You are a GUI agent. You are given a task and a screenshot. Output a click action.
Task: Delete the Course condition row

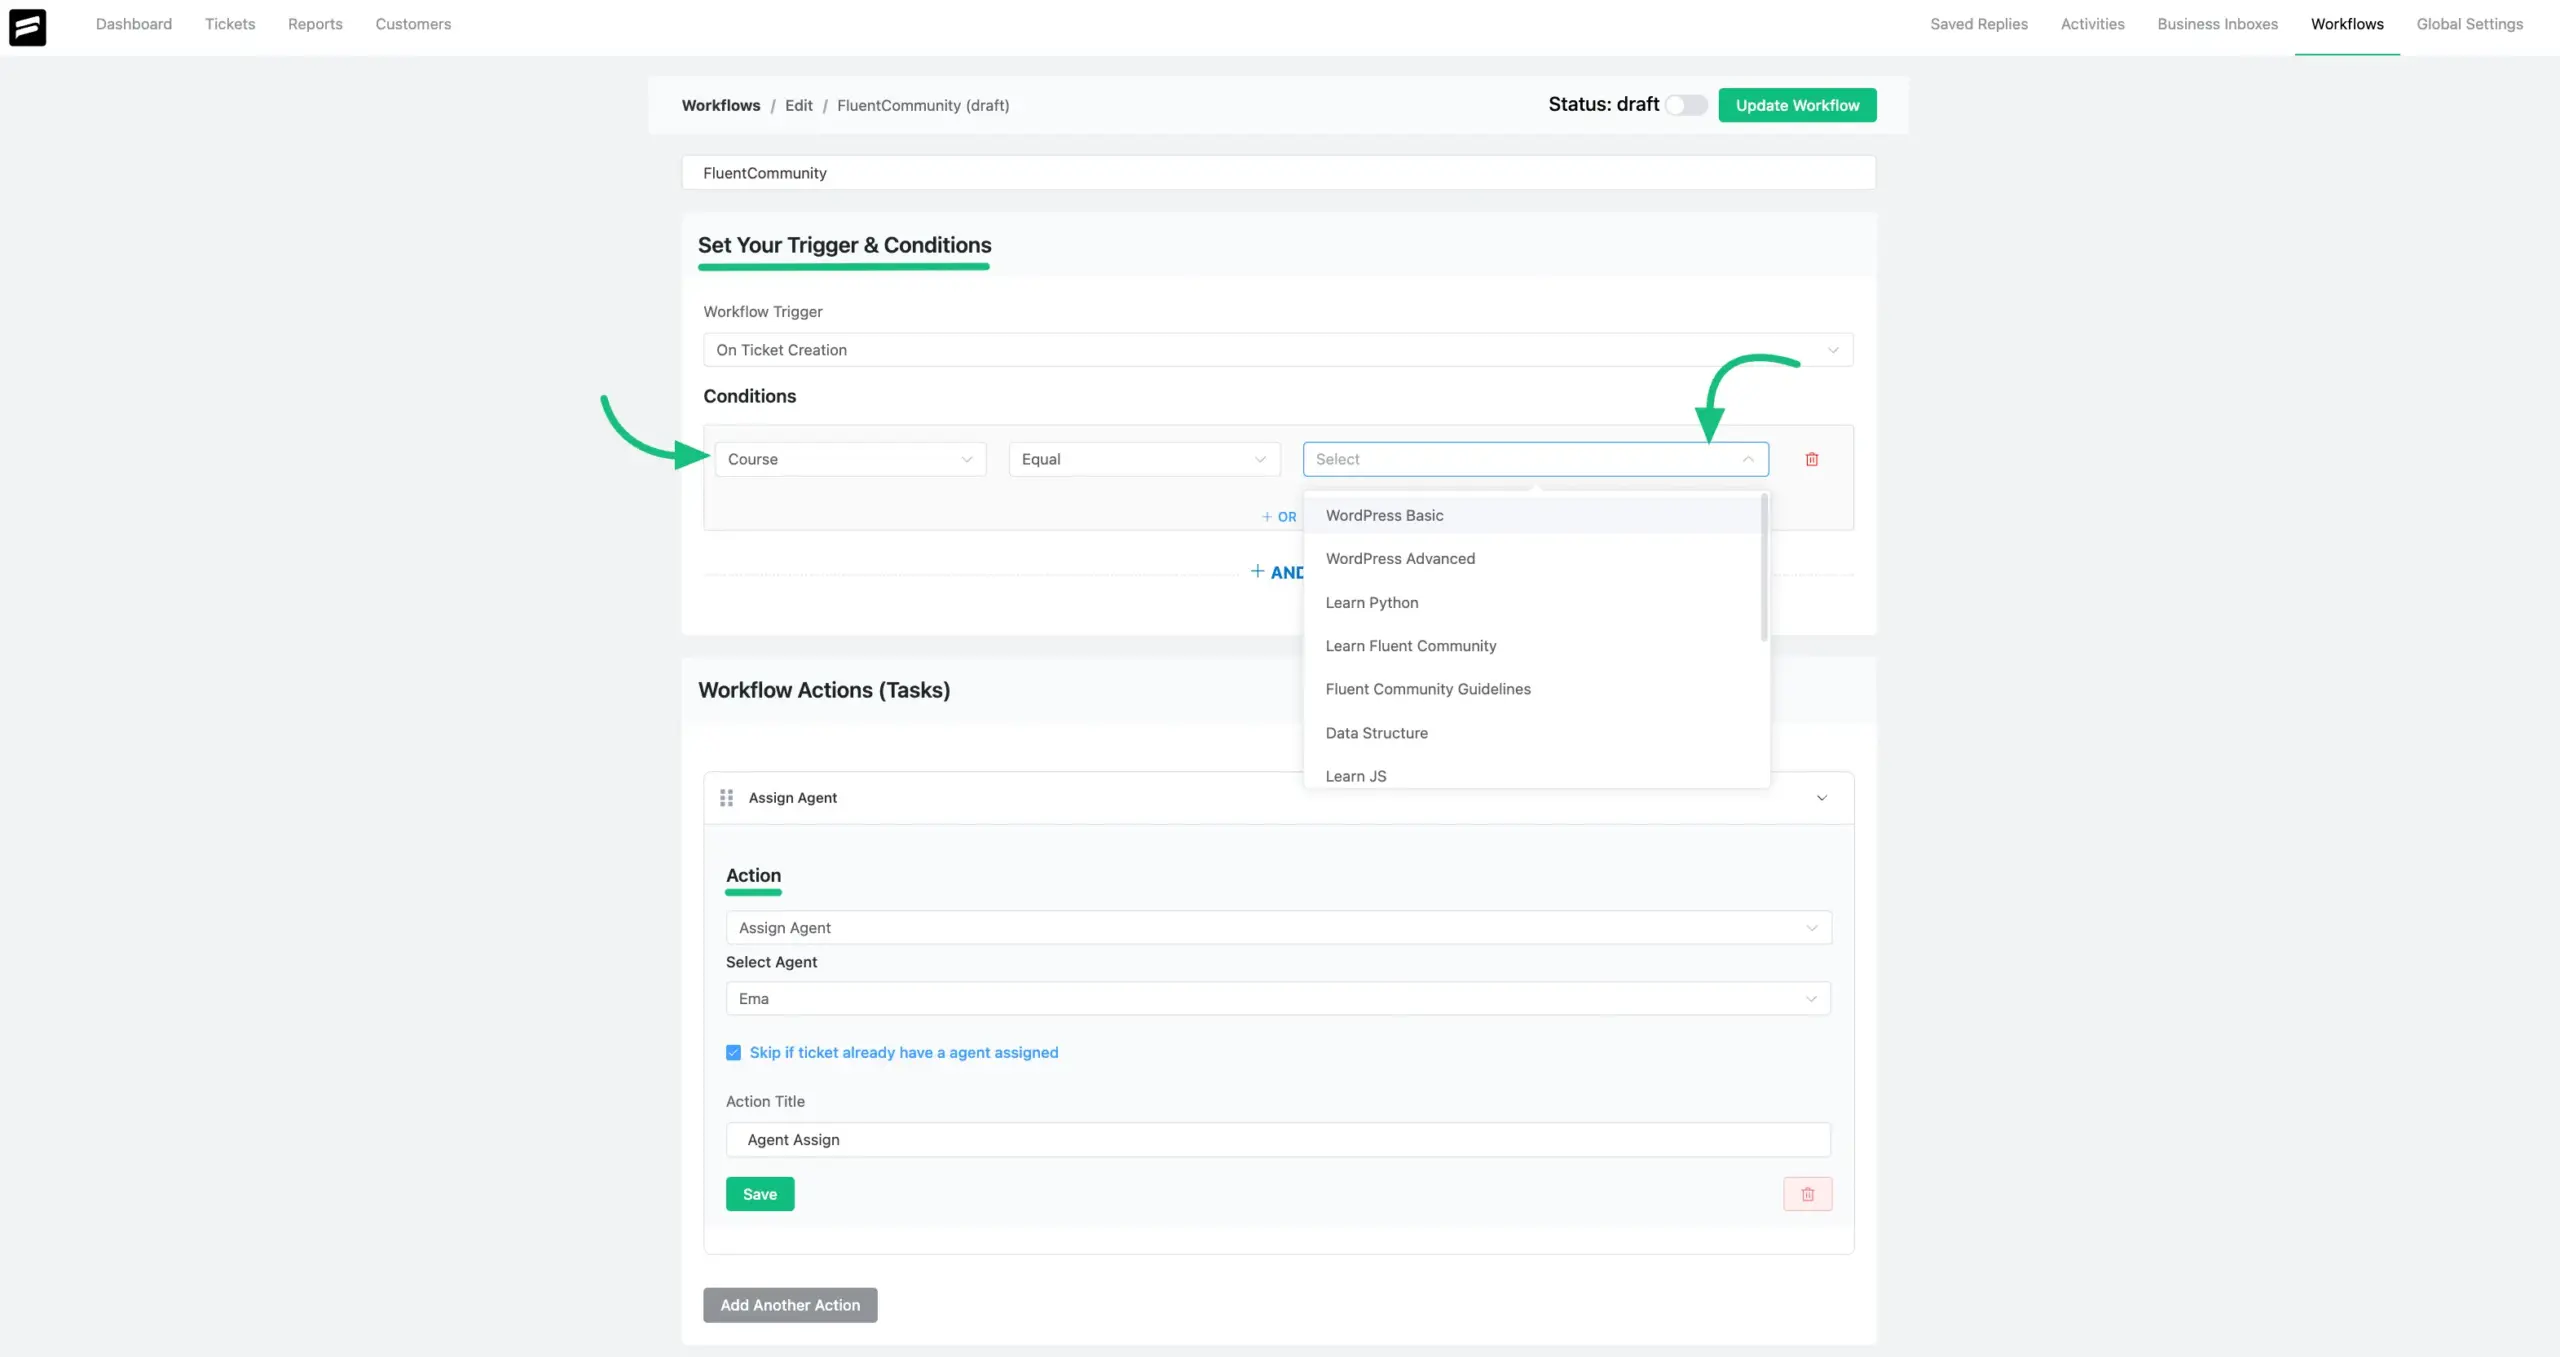click(1811, 459)
